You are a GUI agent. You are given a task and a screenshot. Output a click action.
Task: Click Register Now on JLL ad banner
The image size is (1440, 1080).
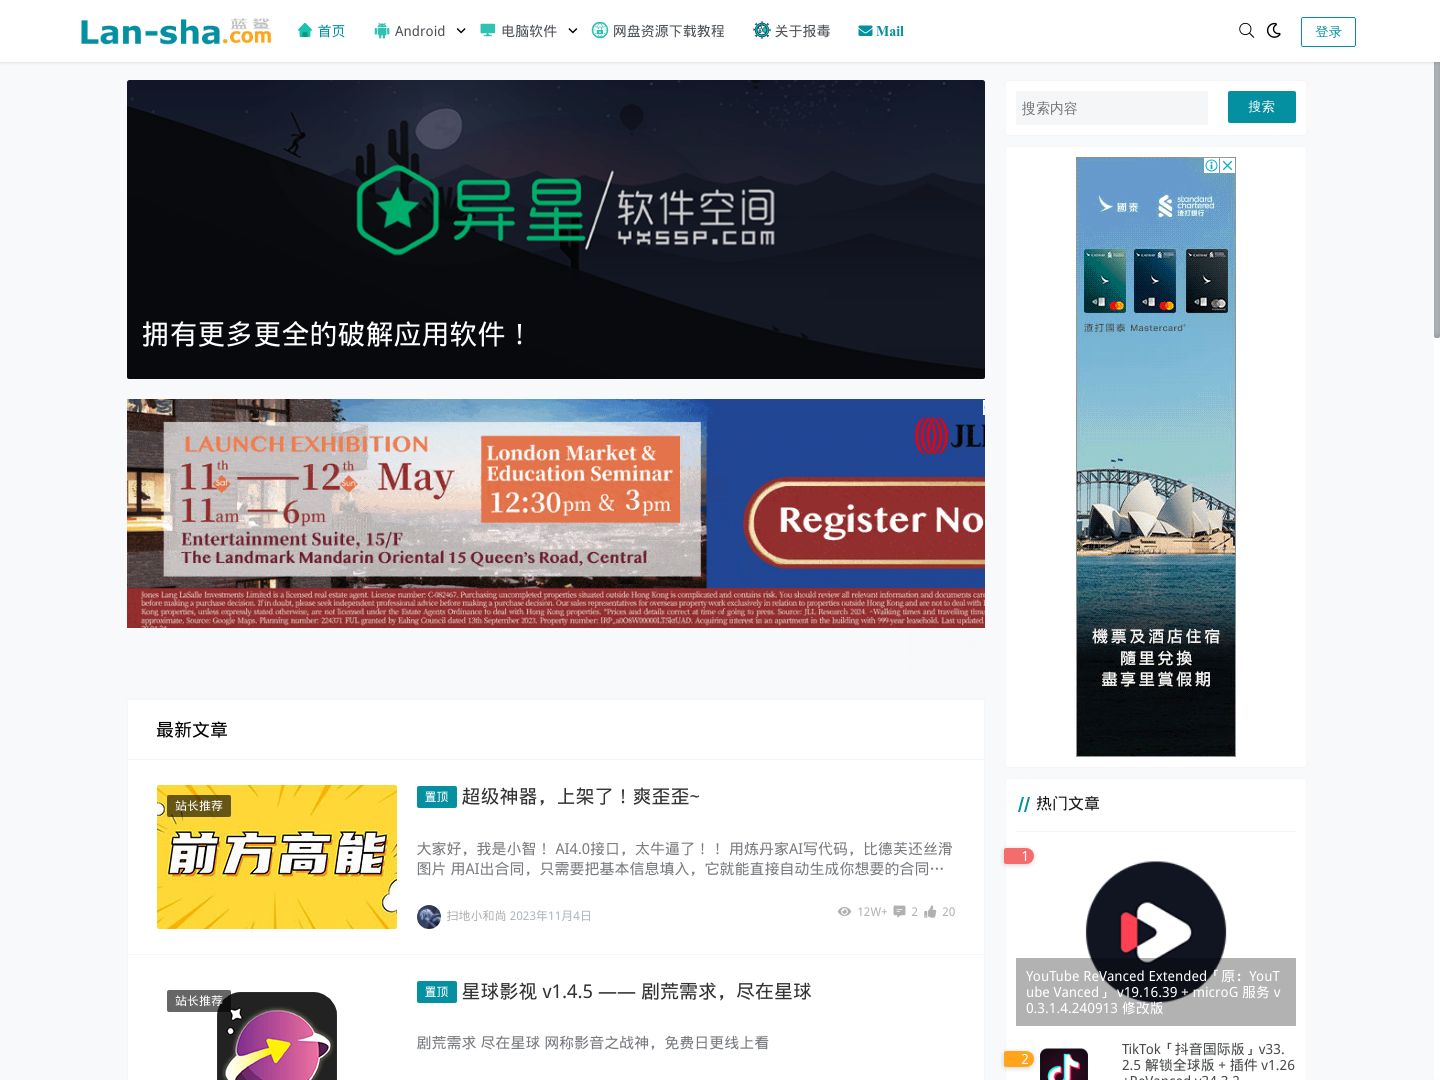[x=868, y=520]
